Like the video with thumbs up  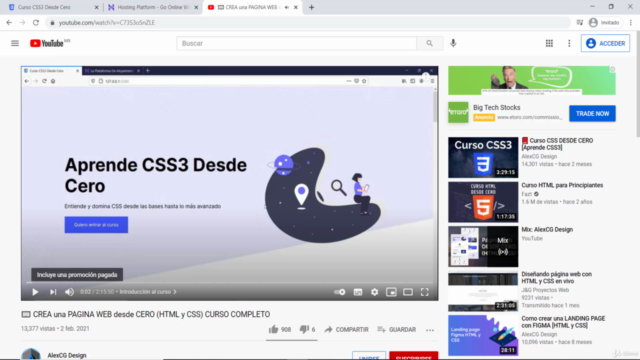coord(280,329)
